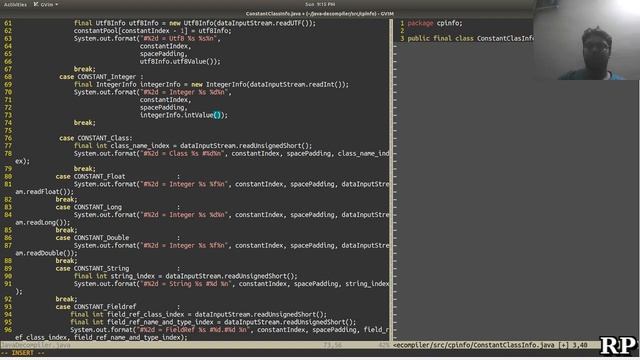Click the '#%2d = Class %s #%d%n' format string
This screenshot has height=360, width=640.
182,153
